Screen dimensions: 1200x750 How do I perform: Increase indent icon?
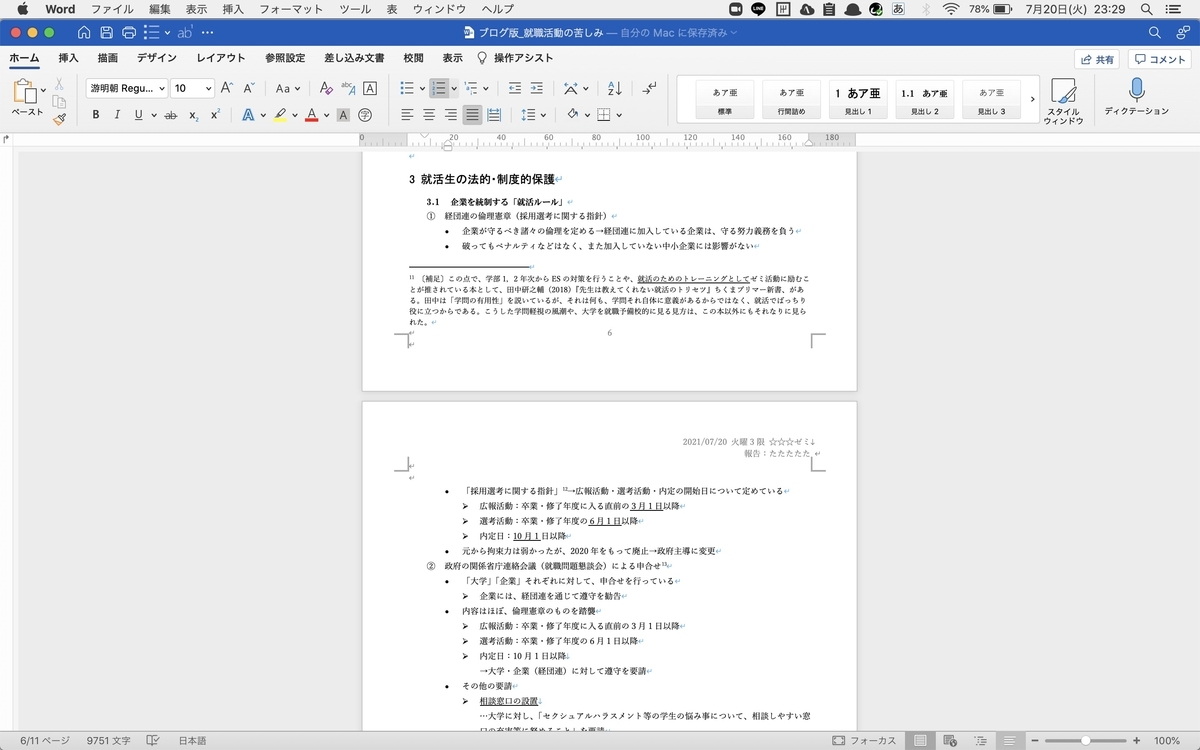pyautogui.click(x=537, y=89)
